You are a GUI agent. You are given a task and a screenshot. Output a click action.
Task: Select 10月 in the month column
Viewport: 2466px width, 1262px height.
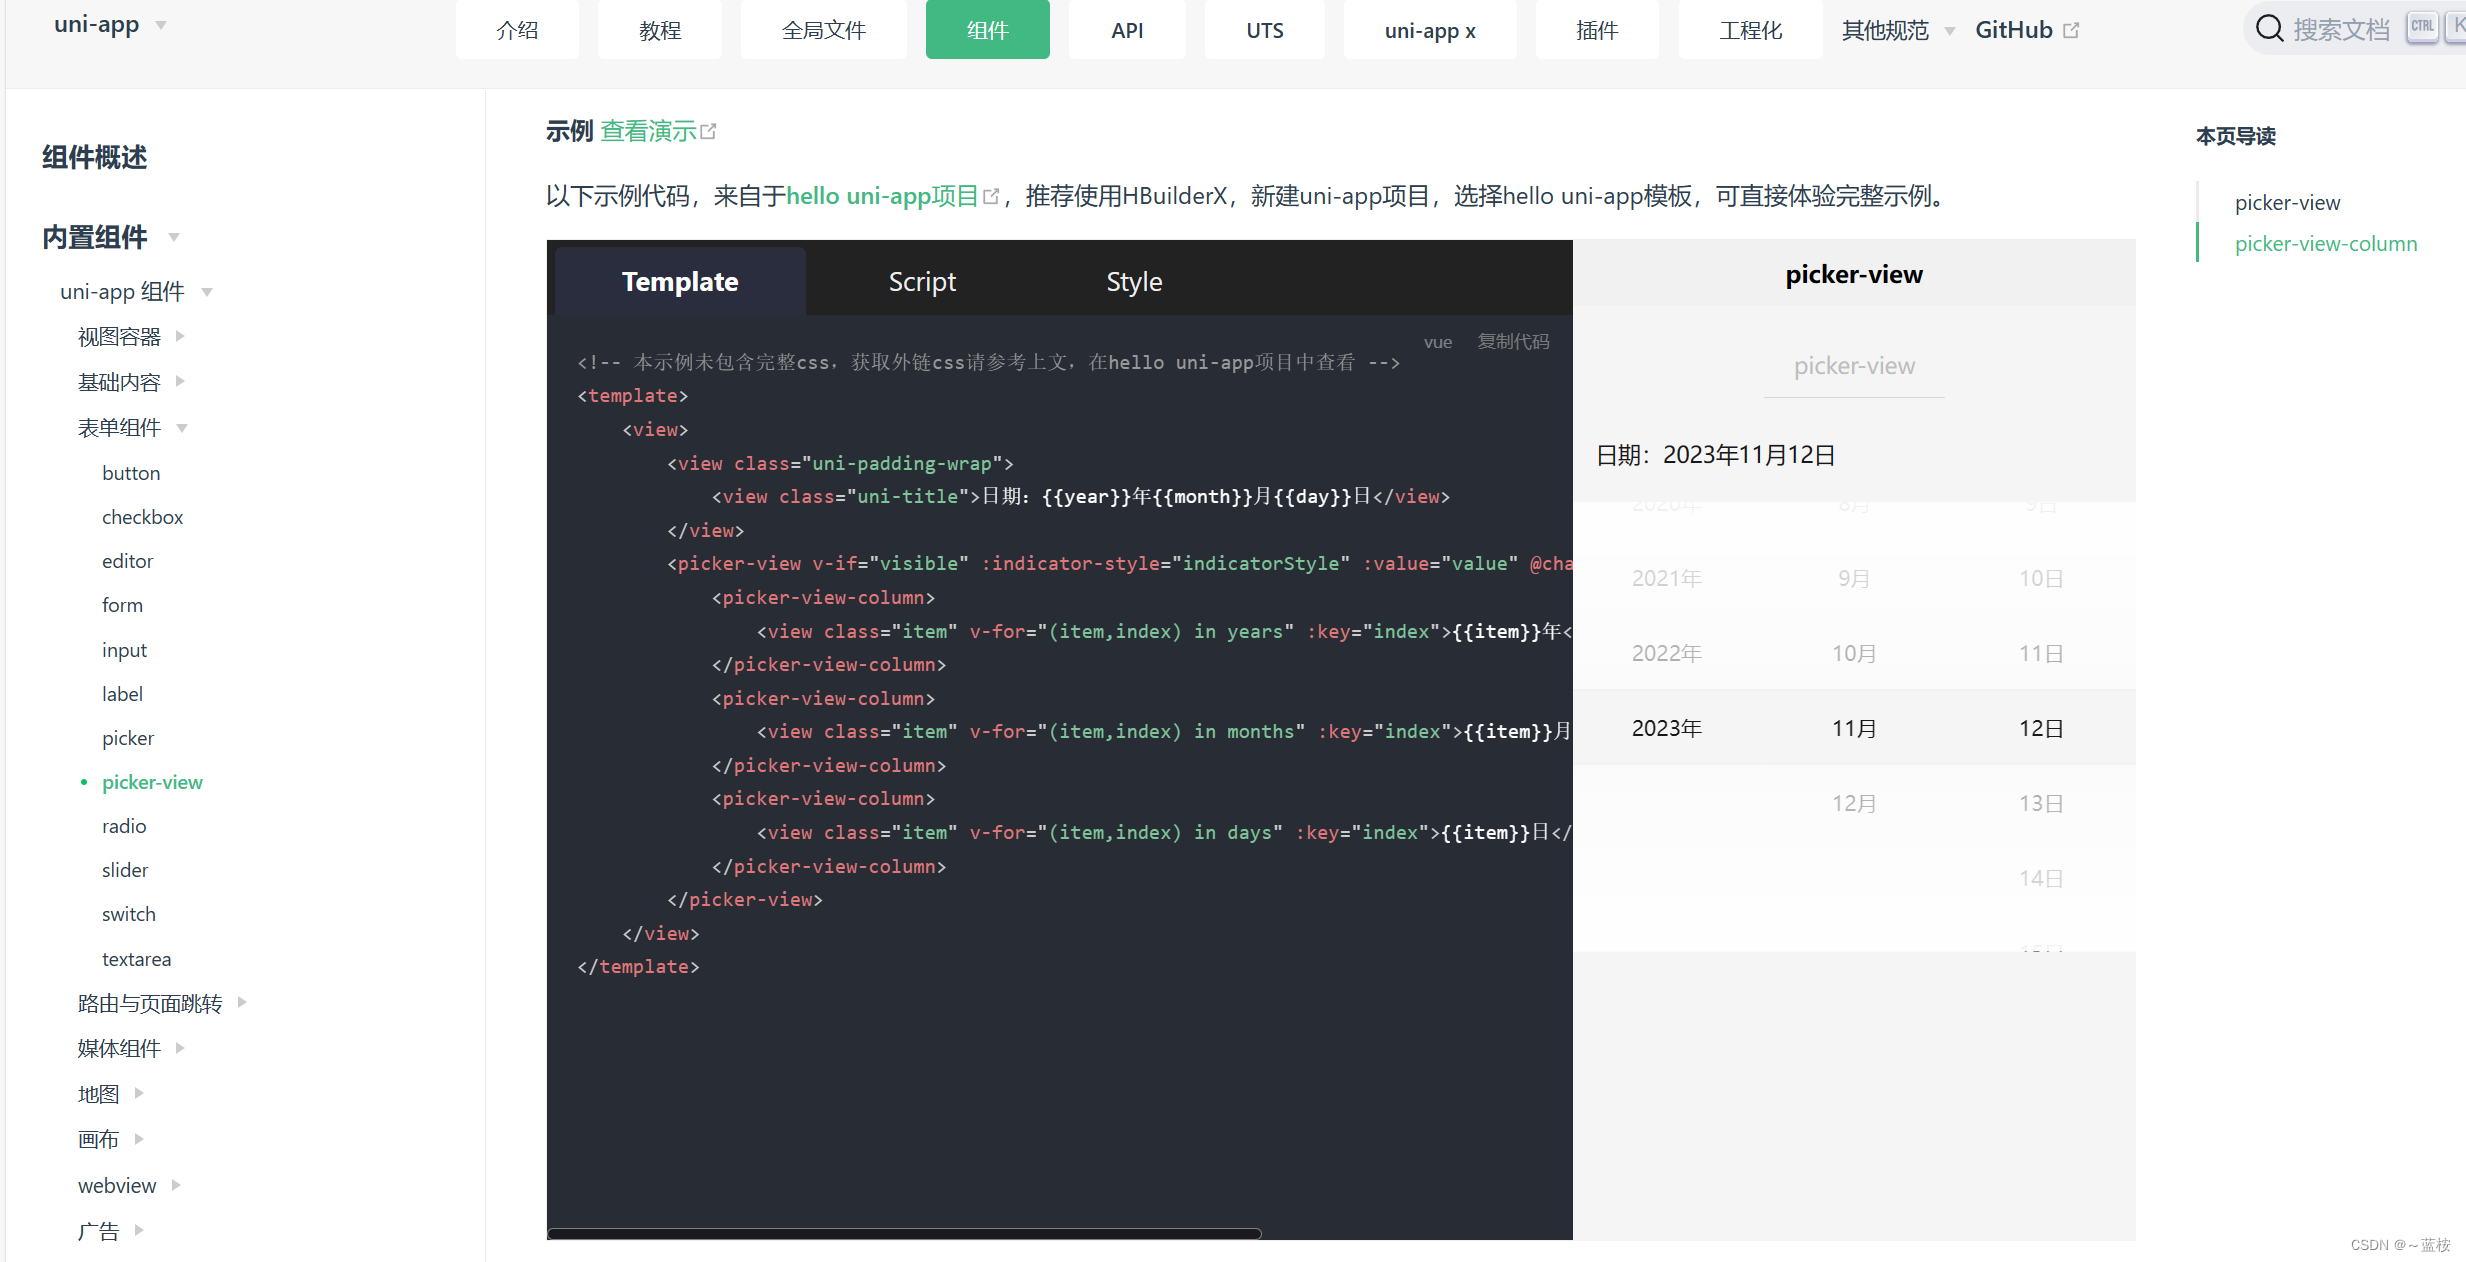point(1854,653)
